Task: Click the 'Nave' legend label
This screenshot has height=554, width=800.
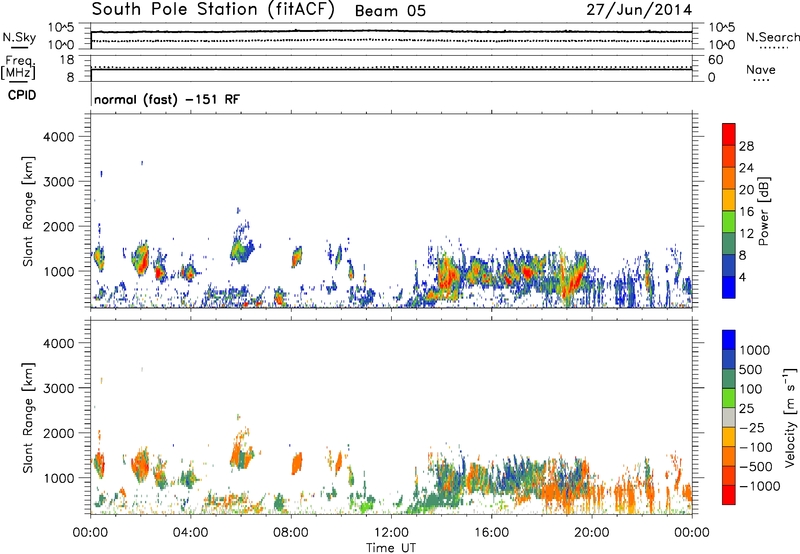Action: (760, 70)
